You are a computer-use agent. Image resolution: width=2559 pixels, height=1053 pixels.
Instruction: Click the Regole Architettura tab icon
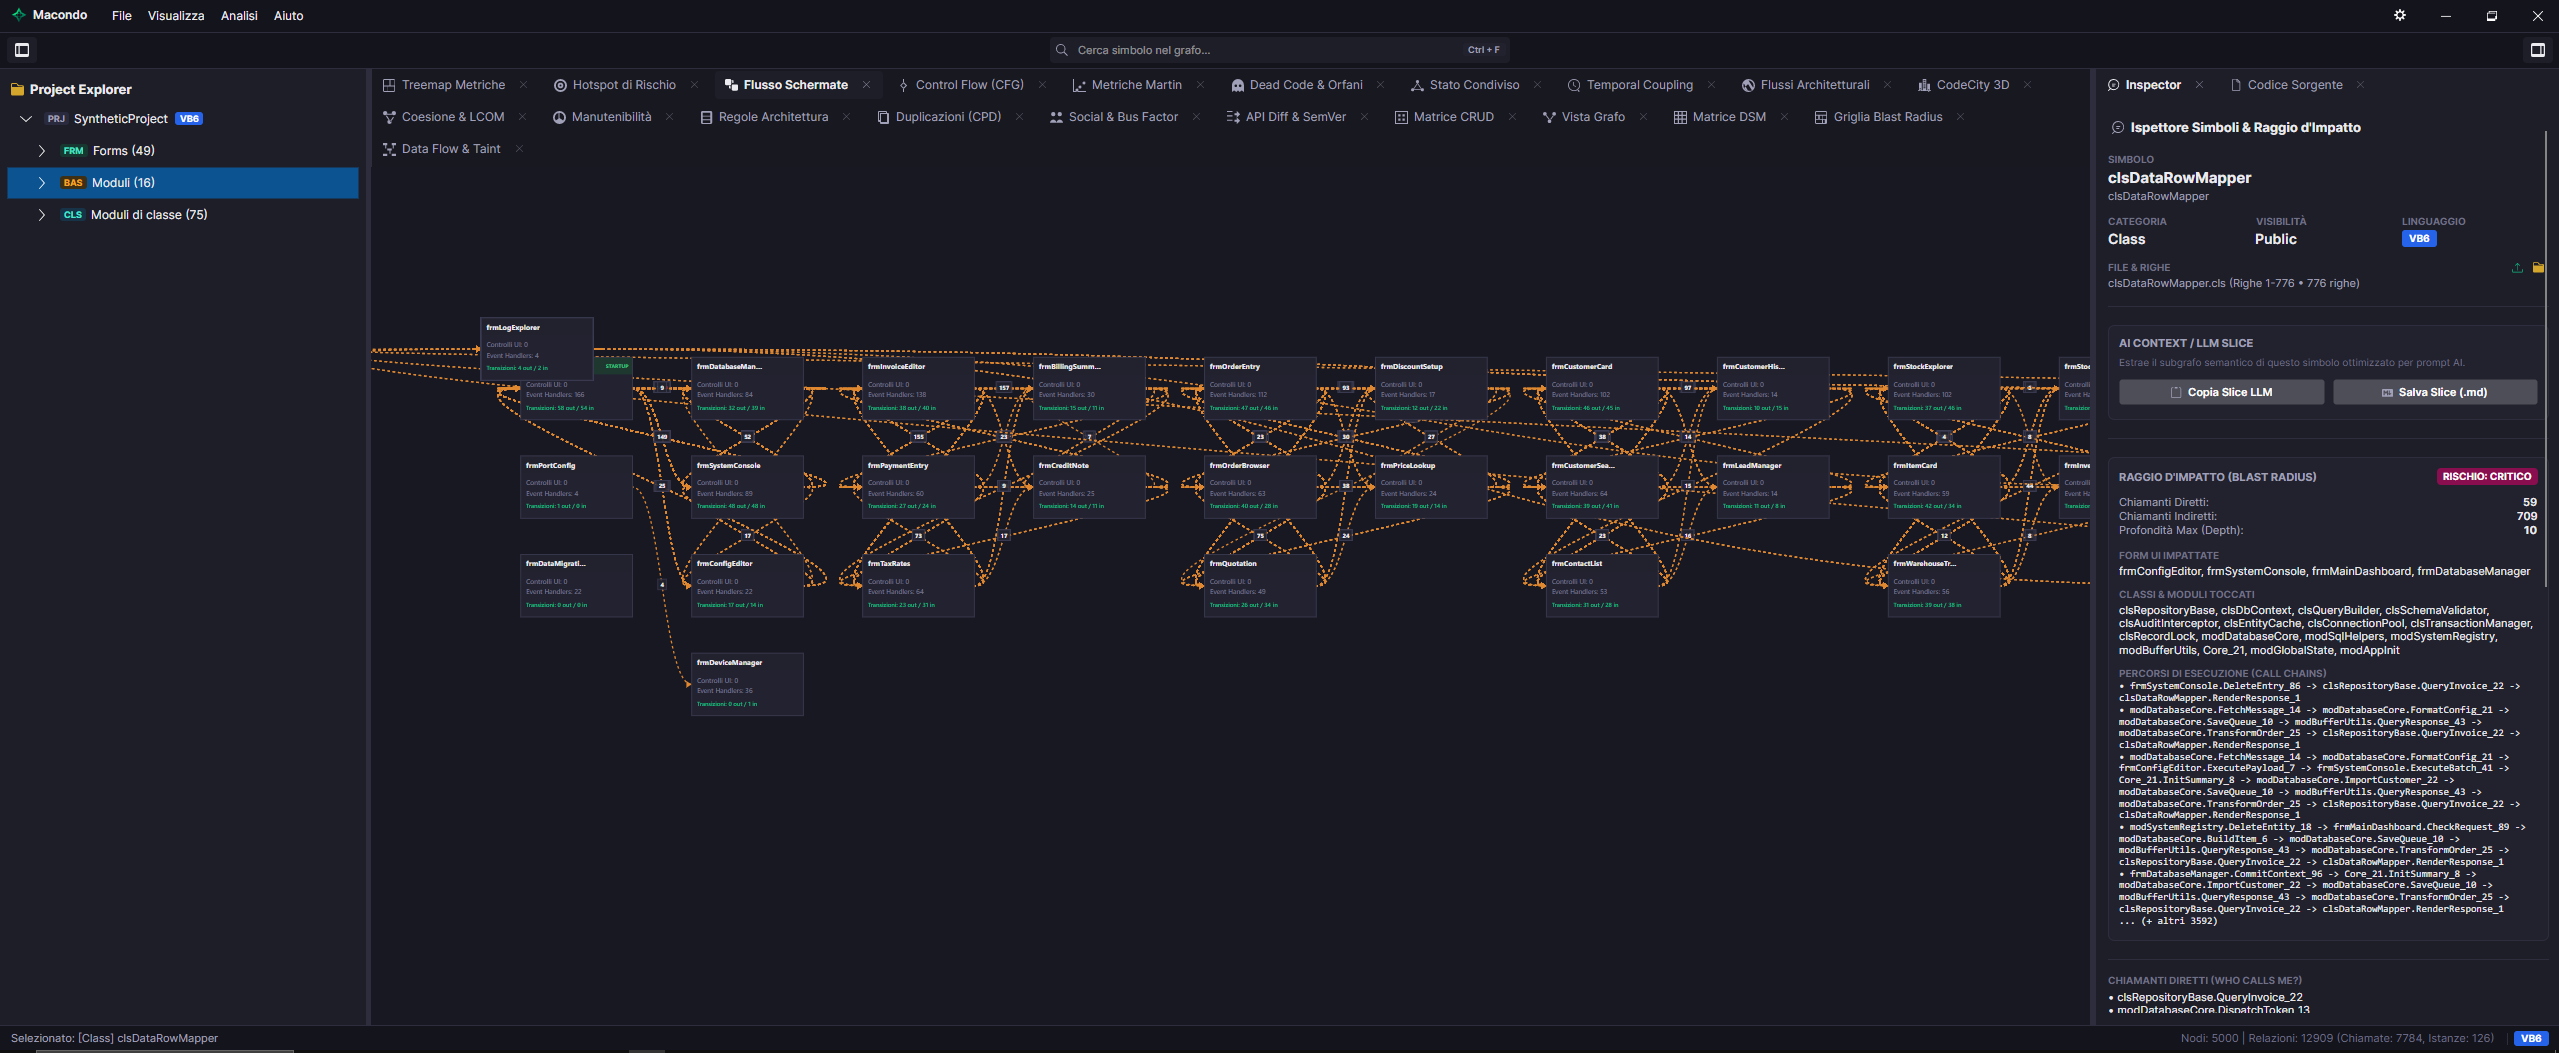(706, 117)
